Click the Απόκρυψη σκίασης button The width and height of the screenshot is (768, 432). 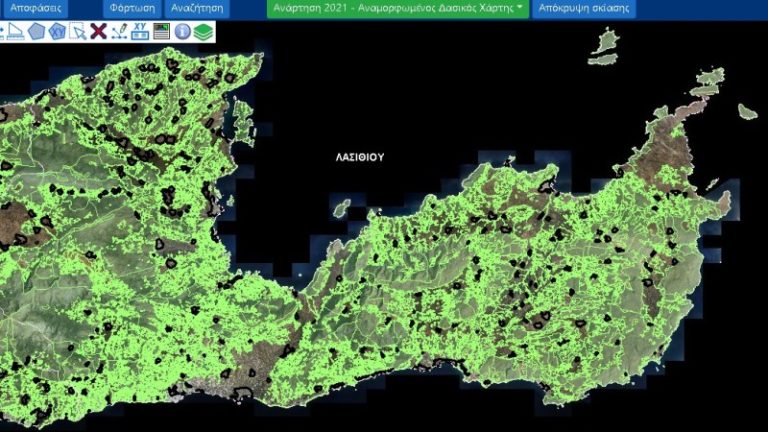tap(584, 8)
